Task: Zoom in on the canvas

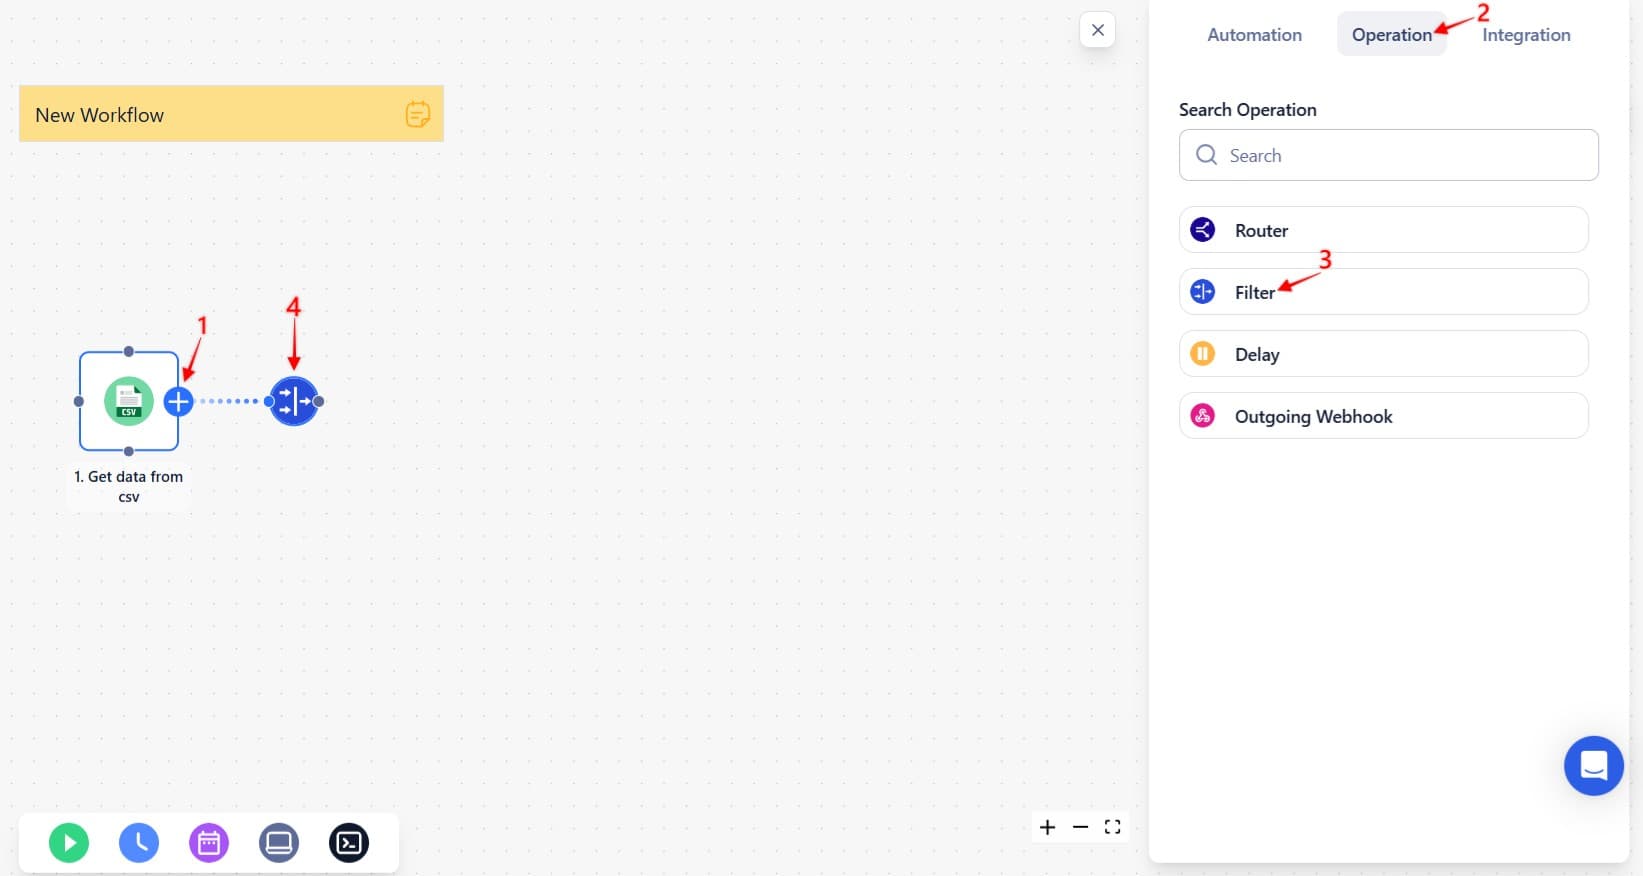Action: pos(1048,827)
